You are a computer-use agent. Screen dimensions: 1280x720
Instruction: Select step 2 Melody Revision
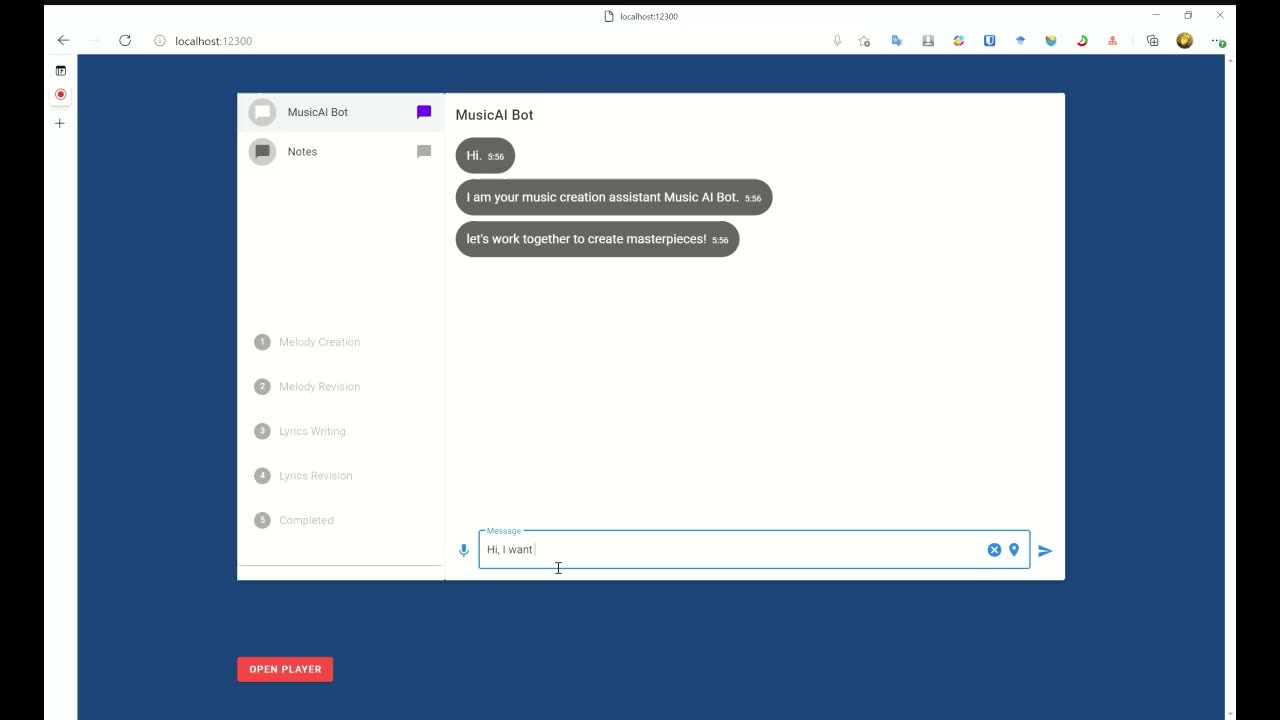[x=307, y=387]
